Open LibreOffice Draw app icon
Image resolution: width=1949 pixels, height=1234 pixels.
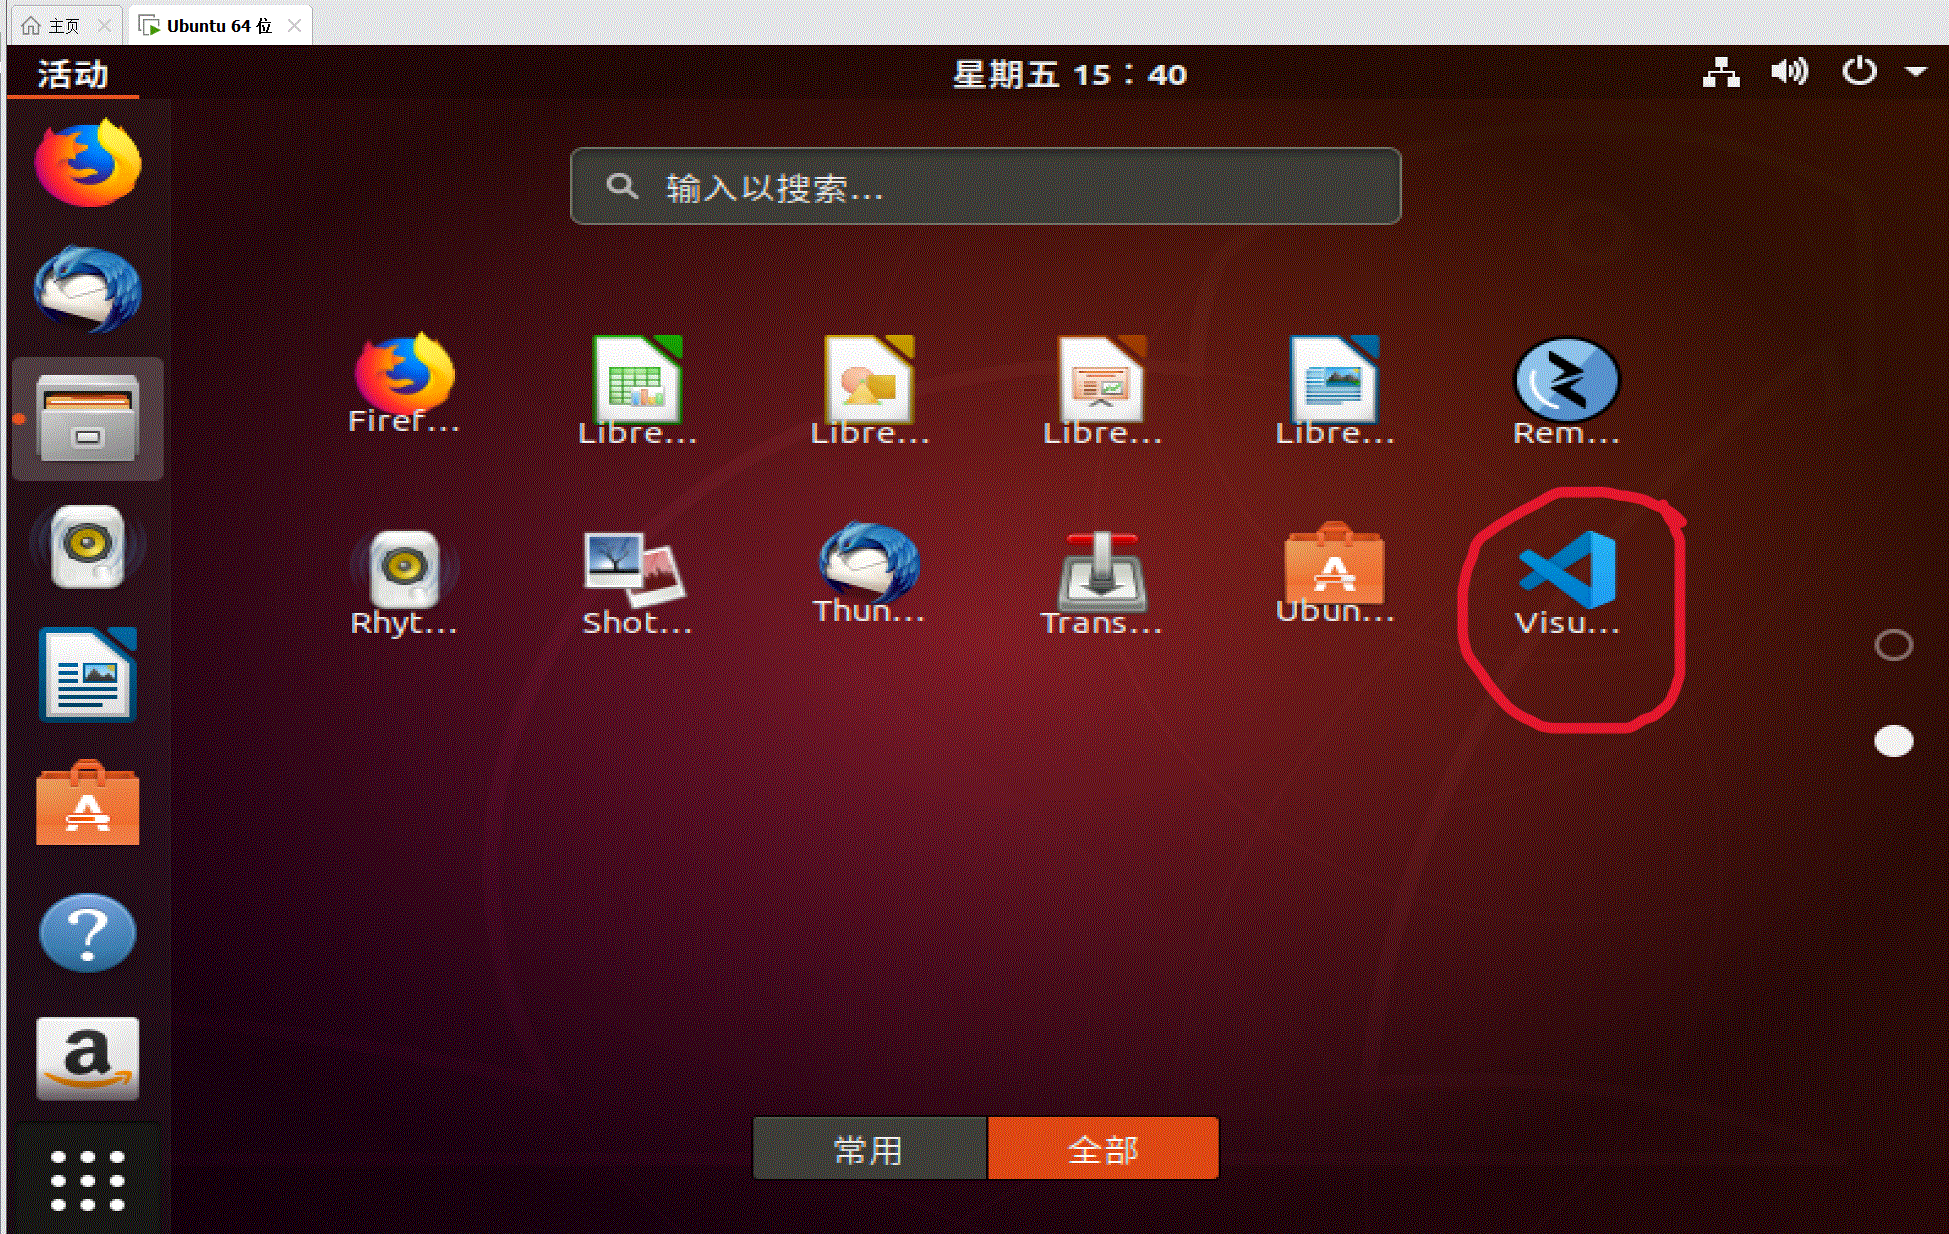click(x=869, y=390)
